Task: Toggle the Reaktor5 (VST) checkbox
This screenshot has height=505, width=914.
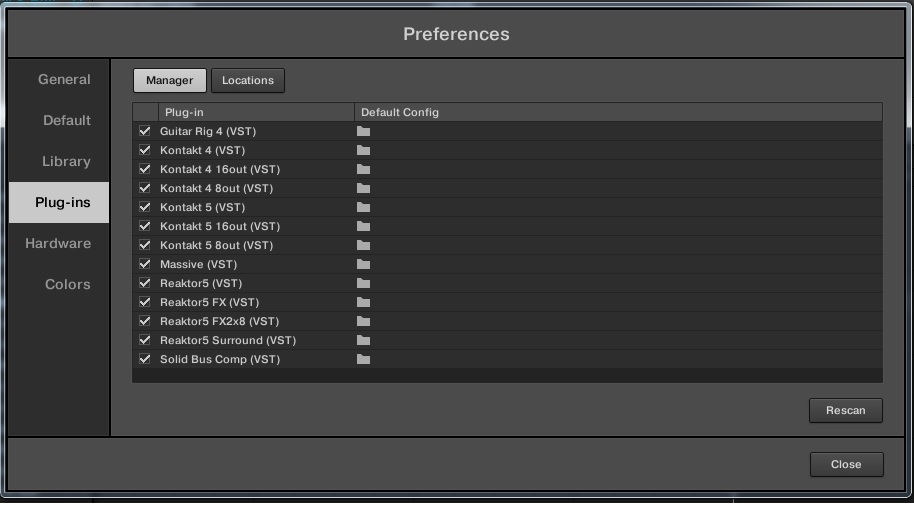Action: (x=145, y=283)
